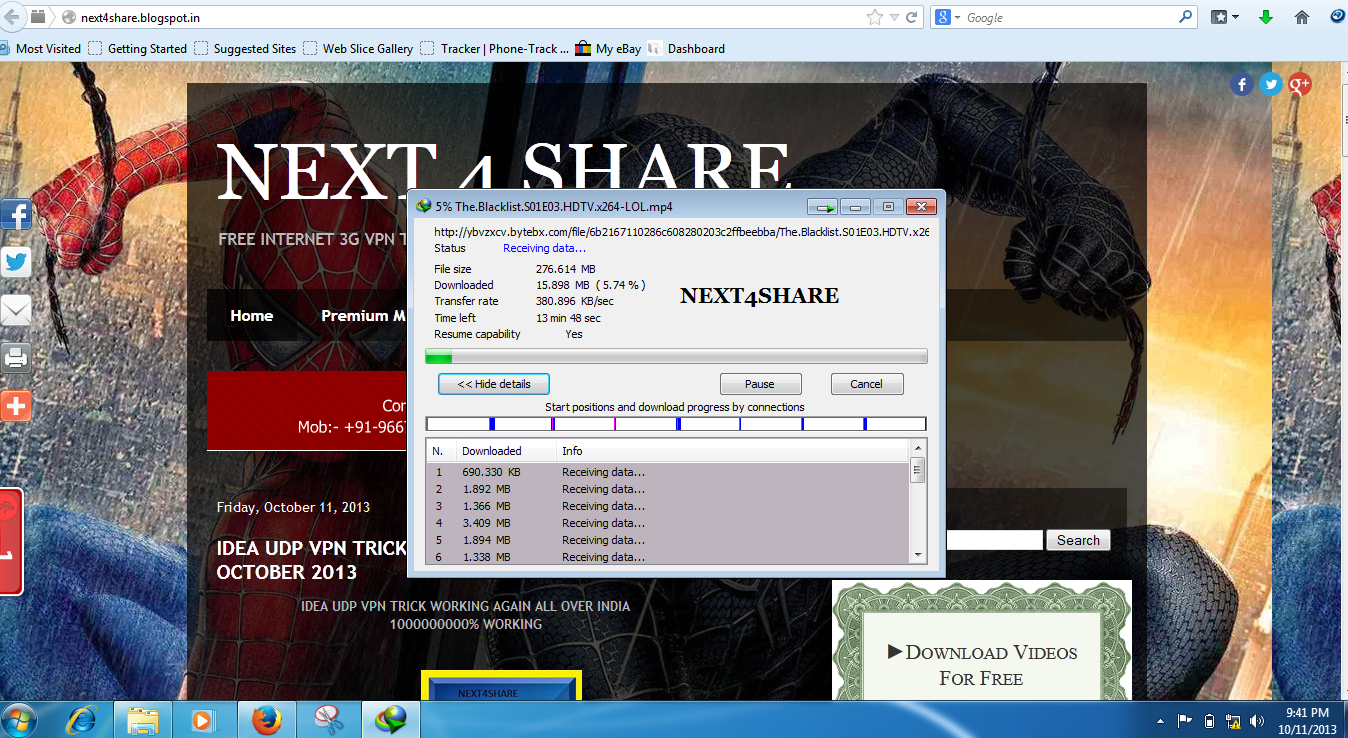This screenshot has height=738, width=1348.
Task: Open volume control in system tray
Action: (x=1257, y=720)
